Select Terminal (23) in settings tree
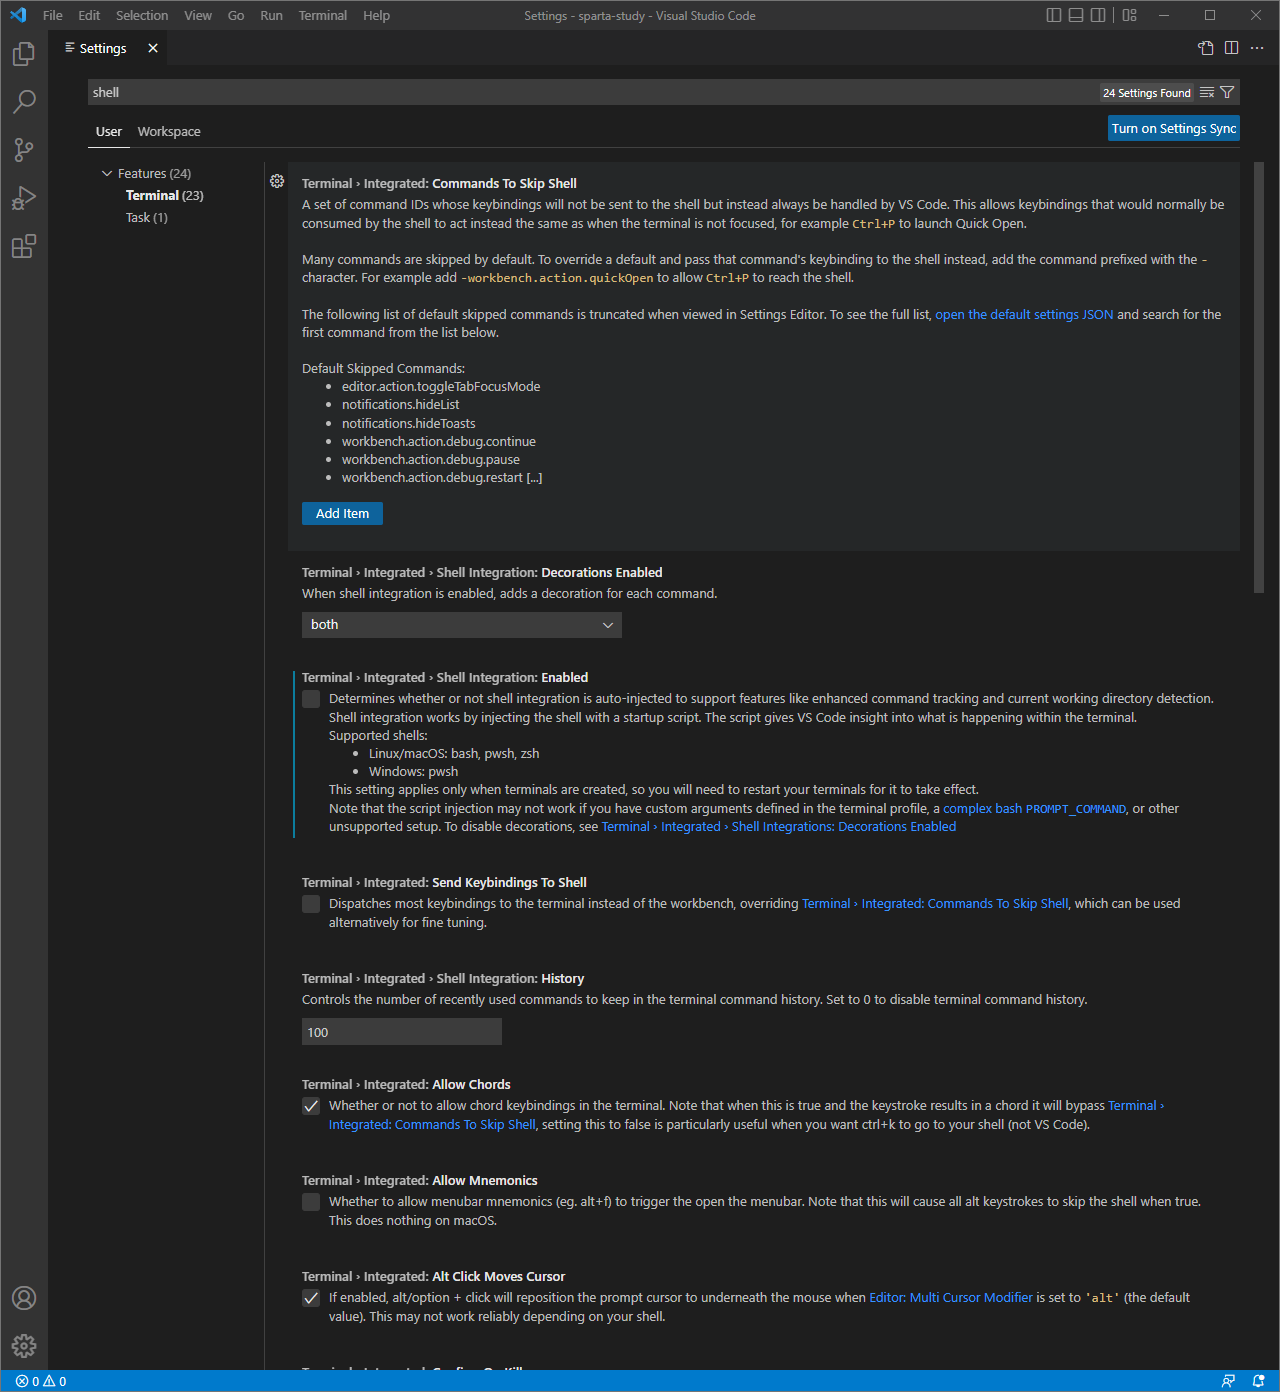Viewport: 1280px width, 1392px height. [165, 196]
